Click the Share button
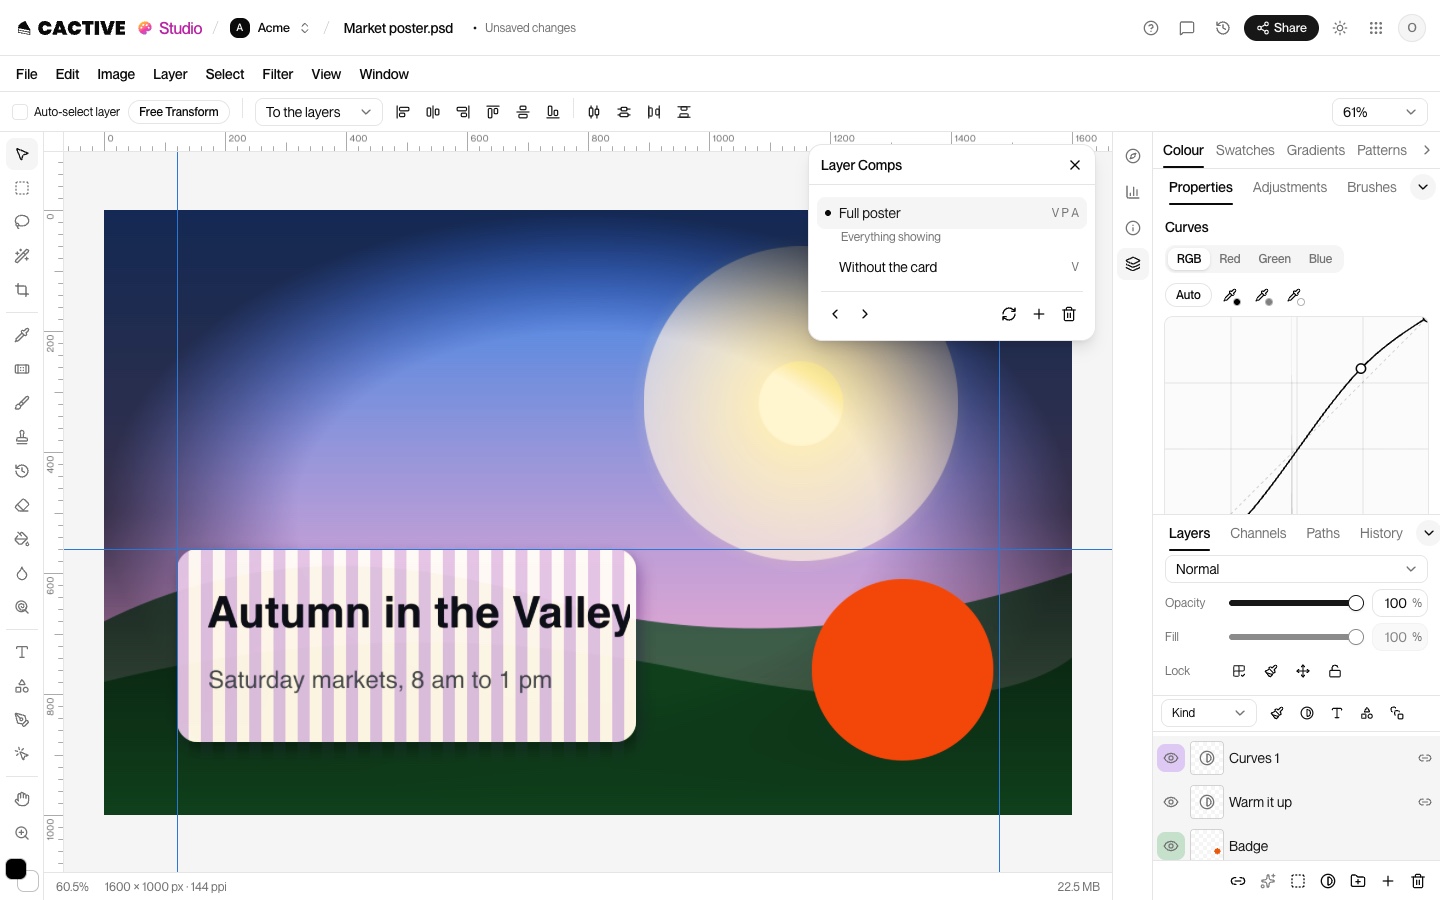This screenshot has width=1440, height=900. pyautogui.click(x=1281, y=28)
